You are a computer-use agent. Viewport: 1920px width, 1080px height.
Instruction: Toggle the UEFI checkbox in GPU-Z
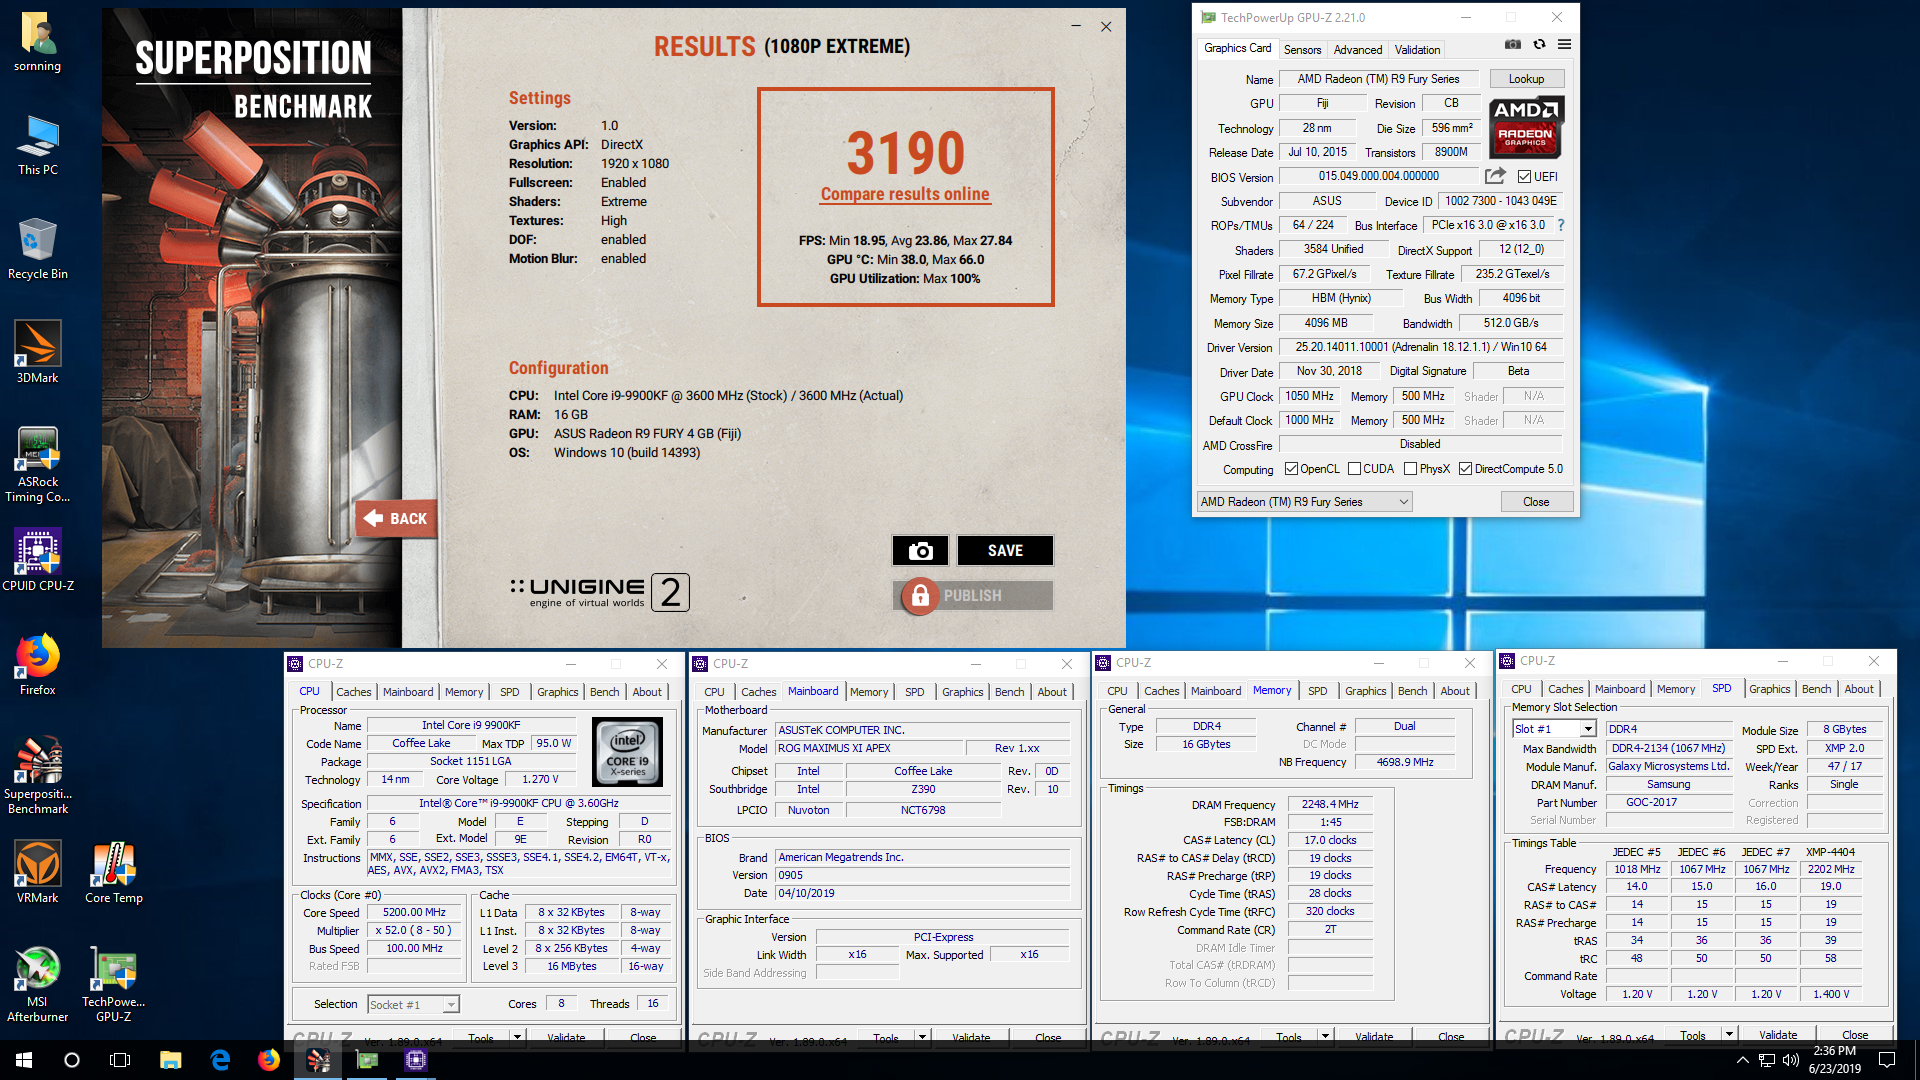1525,177
